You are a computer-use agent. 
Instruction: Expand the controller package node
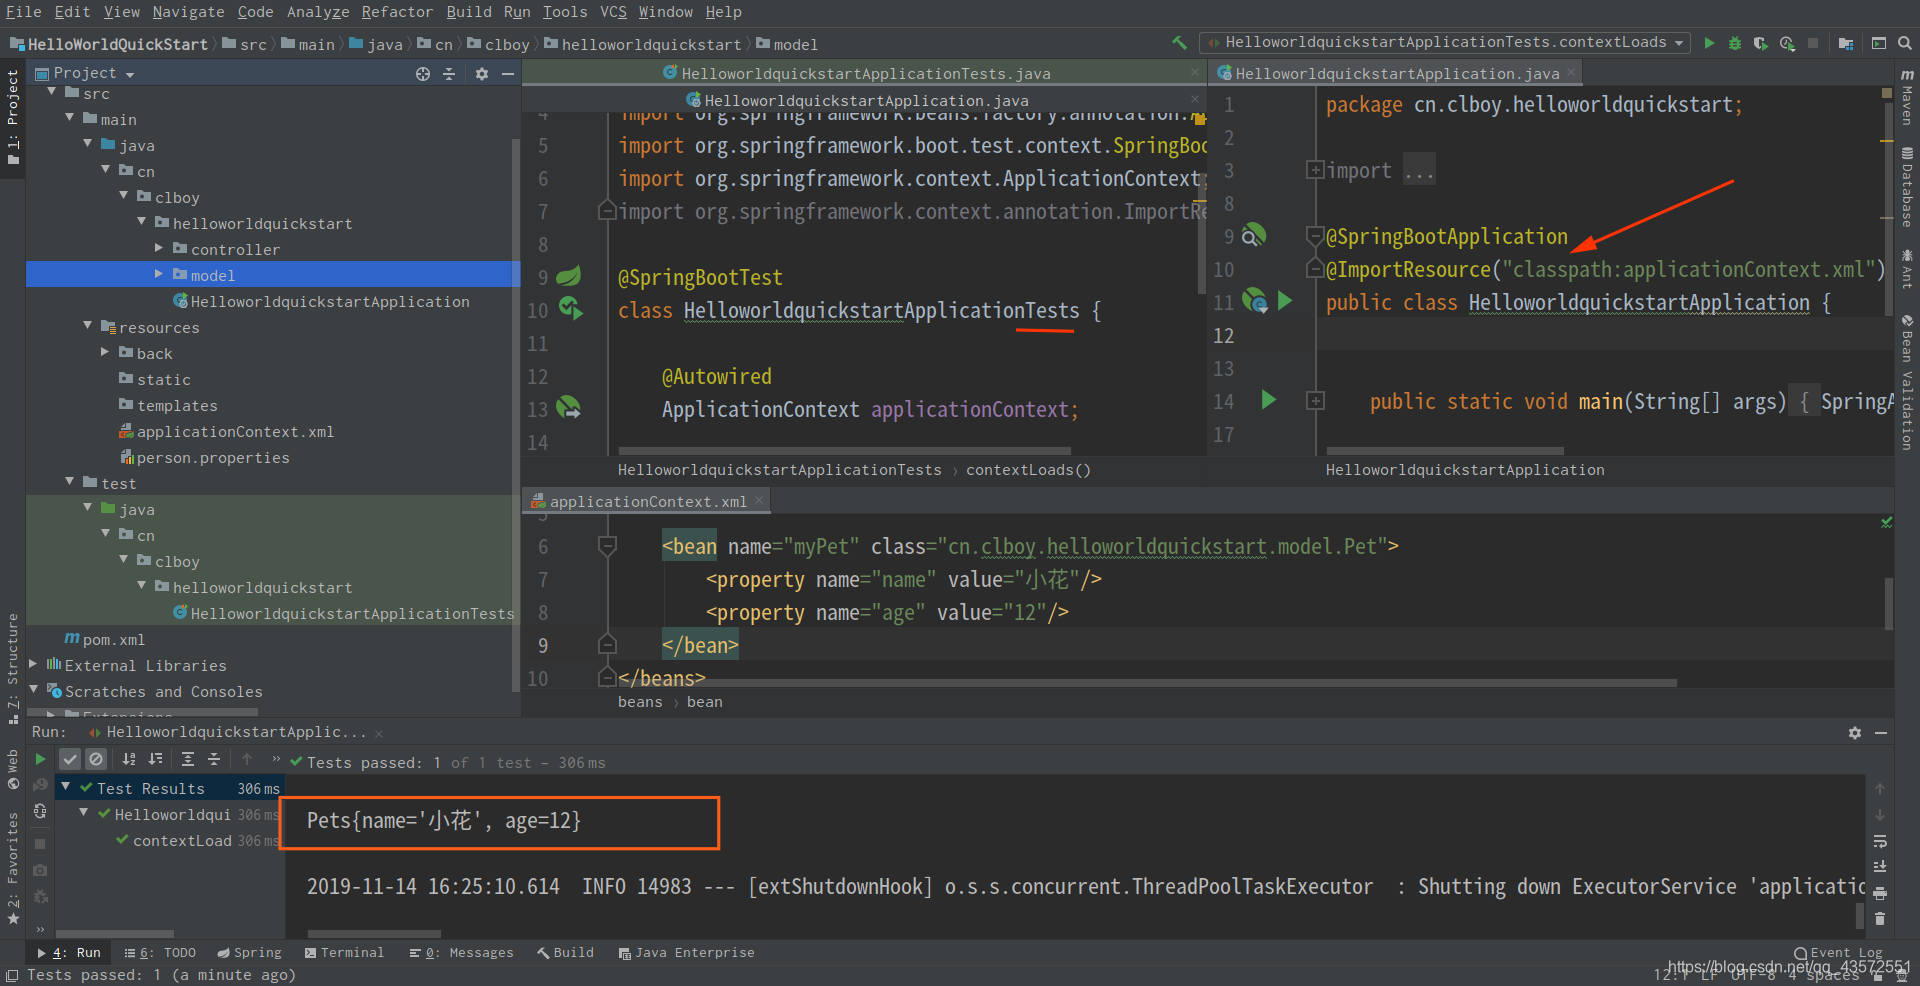(x=158, y=247)
